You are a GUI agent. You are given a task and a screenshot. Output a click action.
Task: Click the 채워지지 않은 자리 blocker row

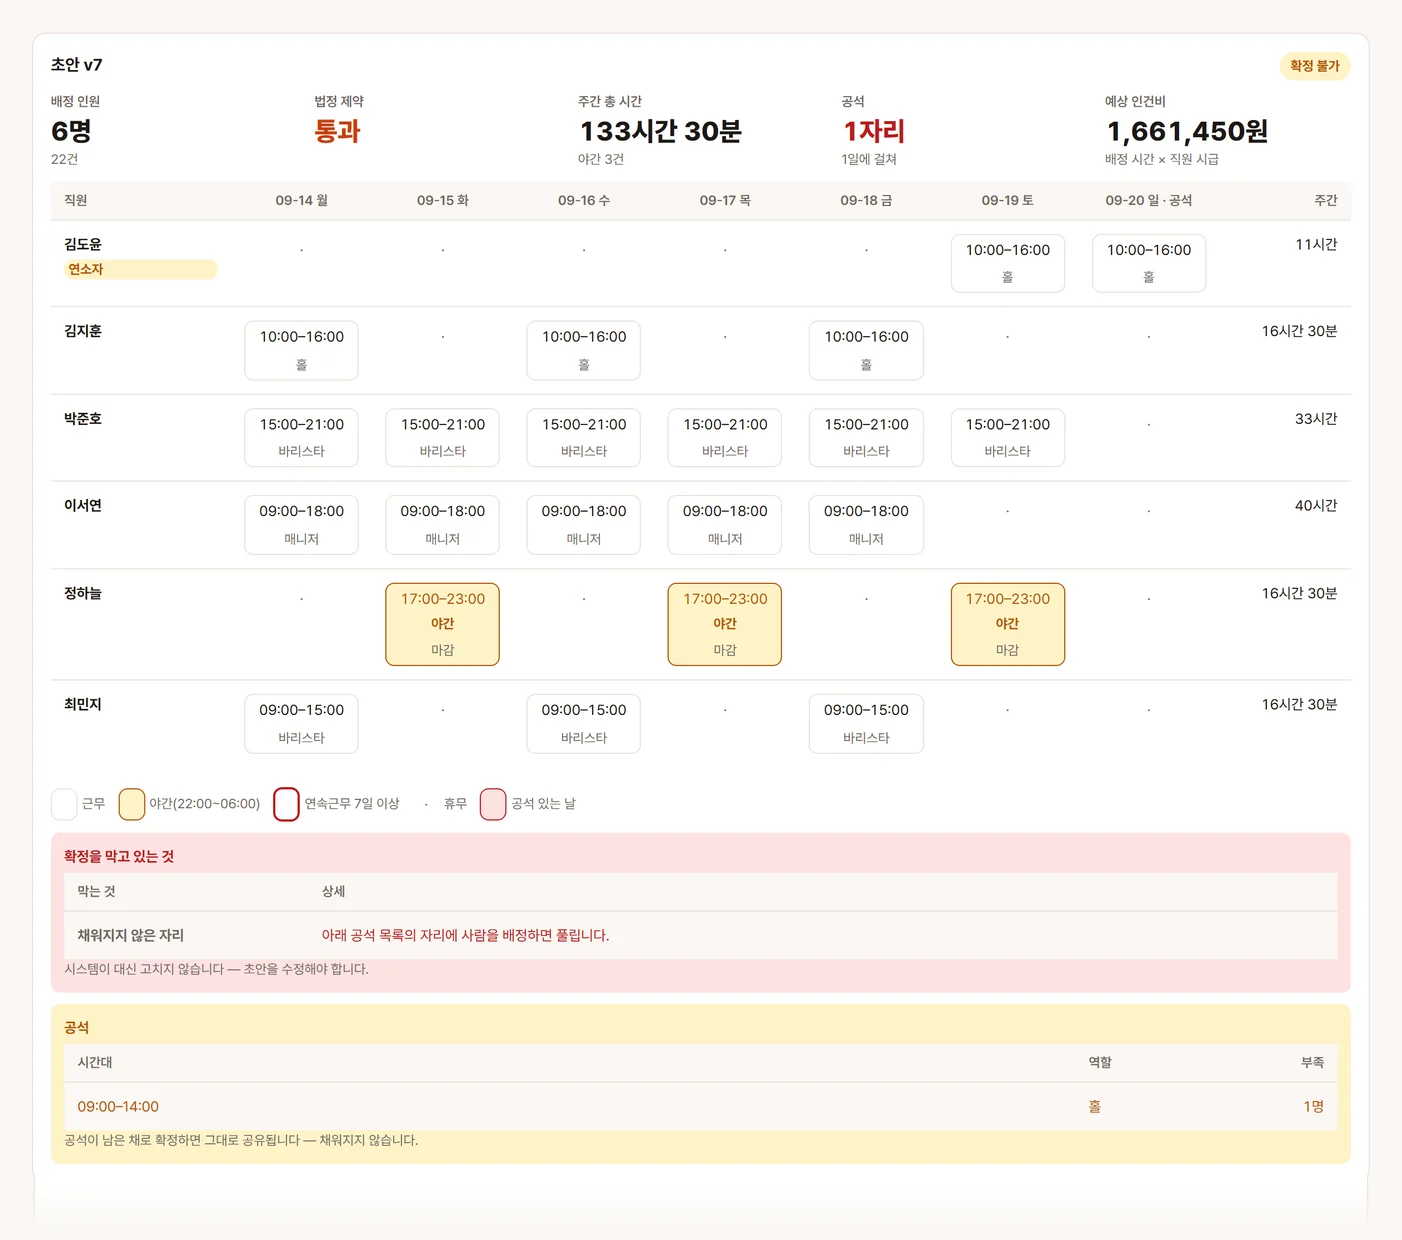(700, 935)
